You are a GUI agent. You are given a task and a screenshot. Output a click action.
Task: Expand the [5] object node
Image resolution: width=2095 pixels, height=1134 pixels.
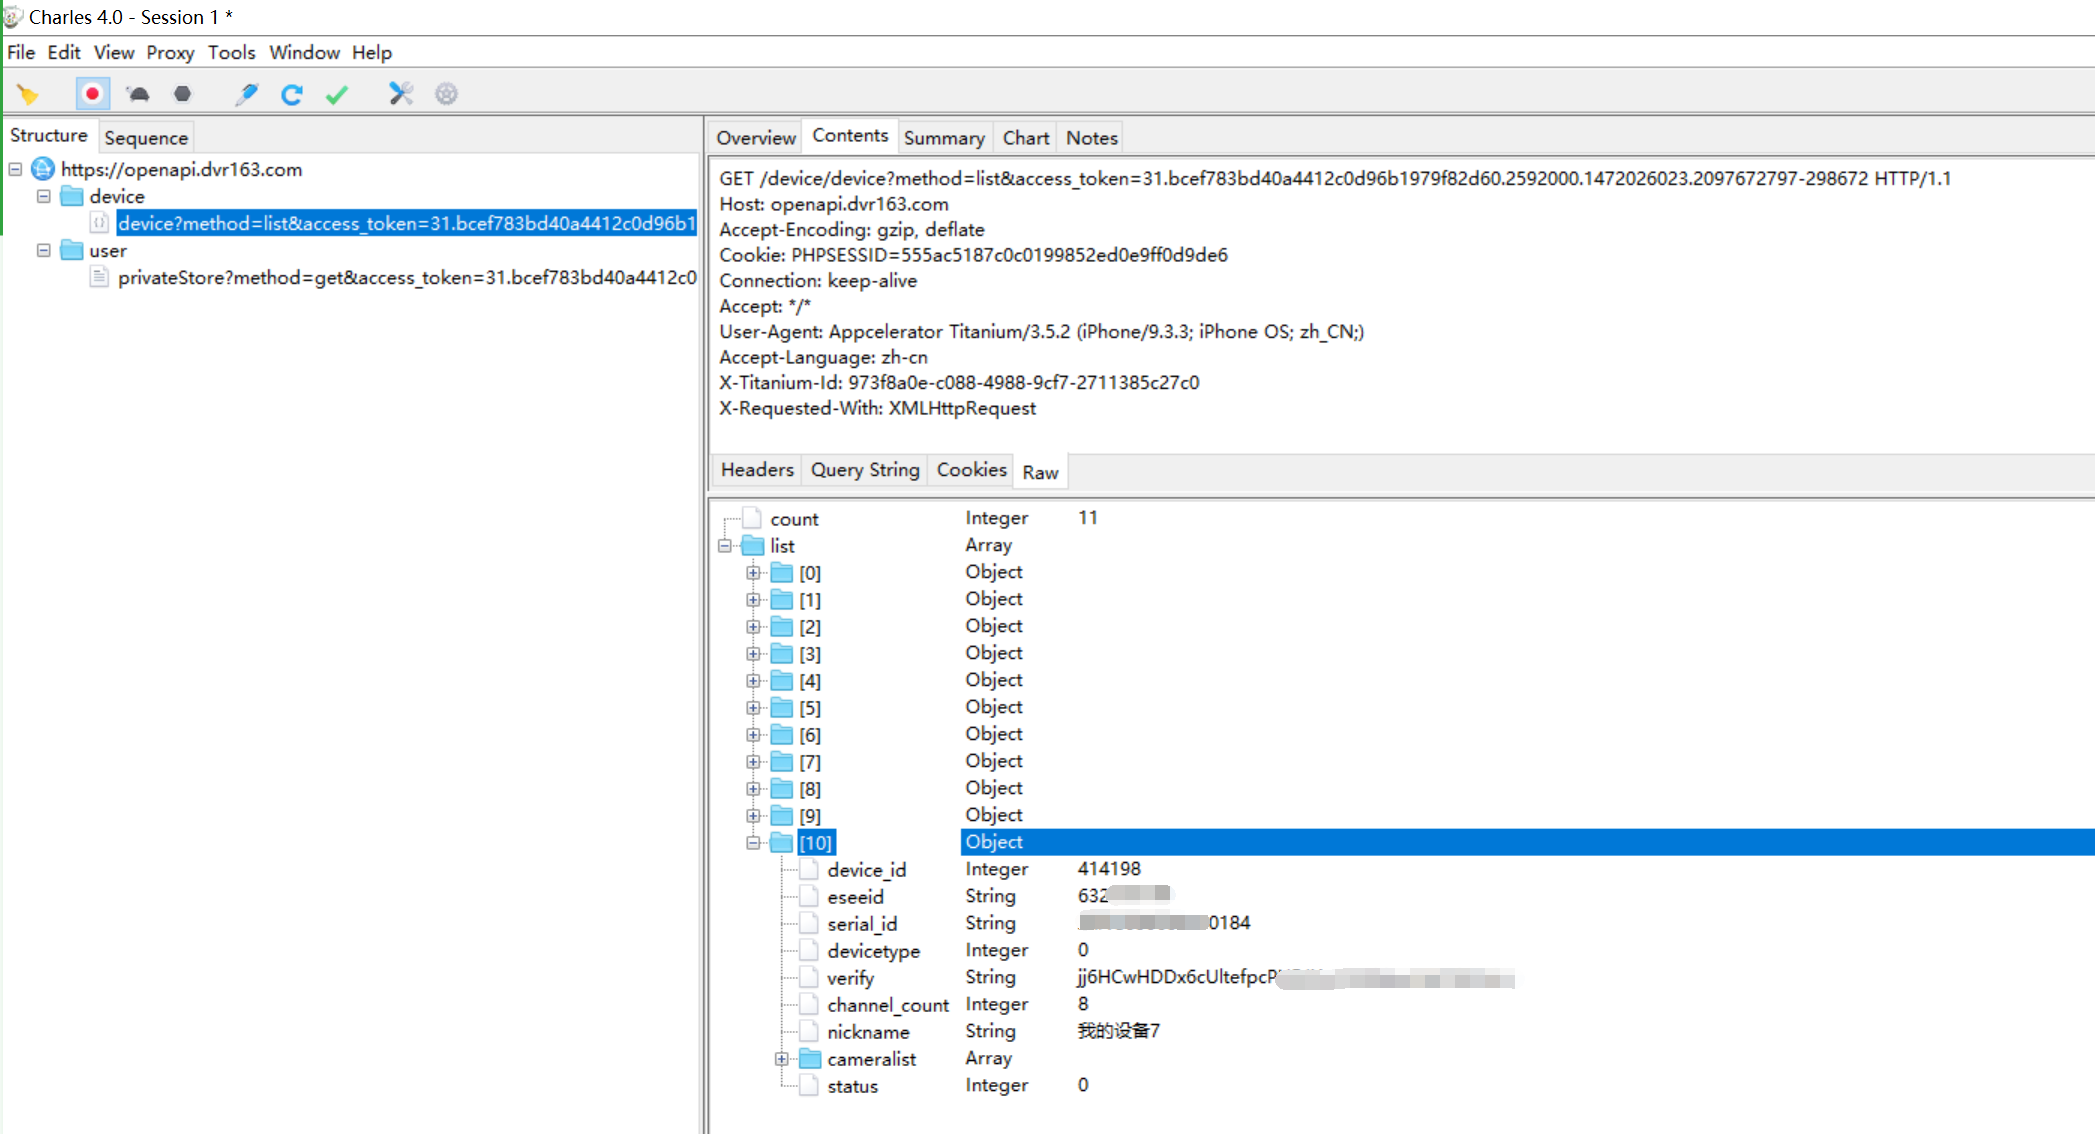tap(753, 708)
